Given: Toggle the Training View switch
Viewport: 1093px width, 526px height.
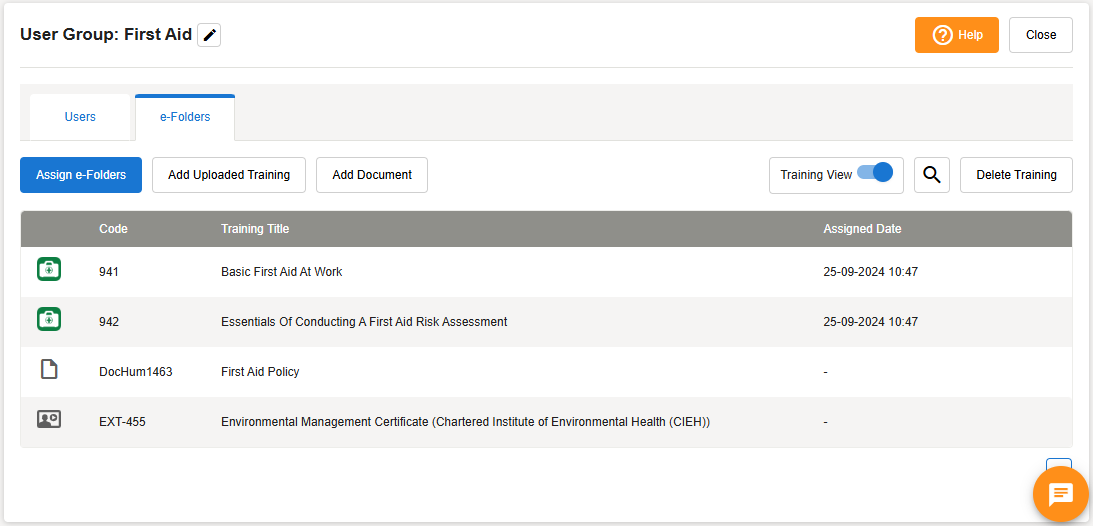Looking at the screenshot, I should pos(875,173).
